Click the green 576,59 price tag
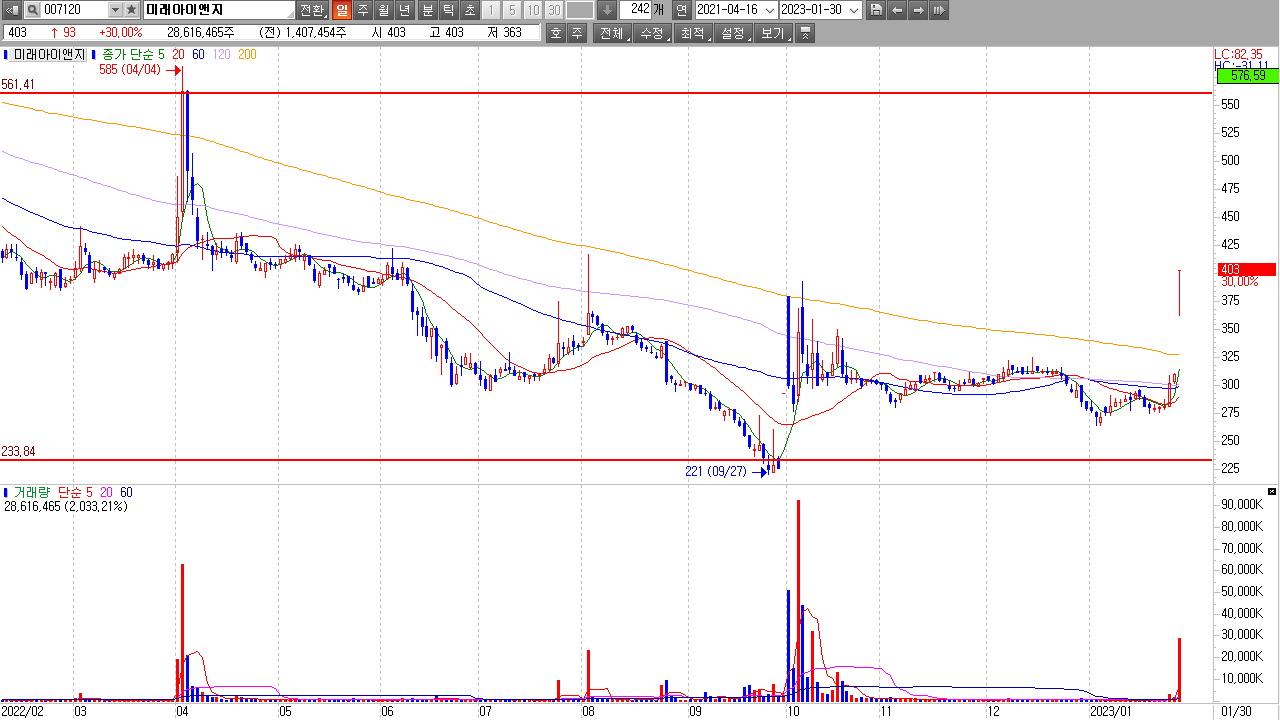Viewport: 1280px width, 720px height. click(x=1246, y=76)
